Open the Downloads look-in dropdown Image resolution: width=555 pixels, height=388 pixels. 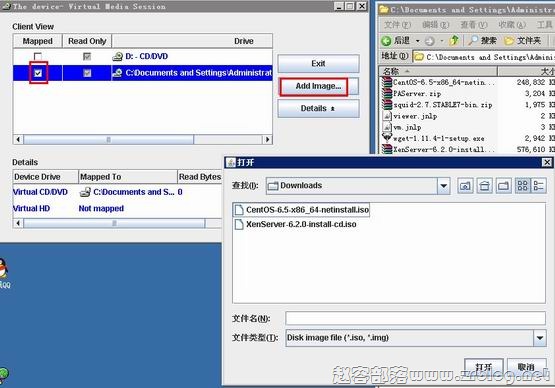[x=444, y=186]
